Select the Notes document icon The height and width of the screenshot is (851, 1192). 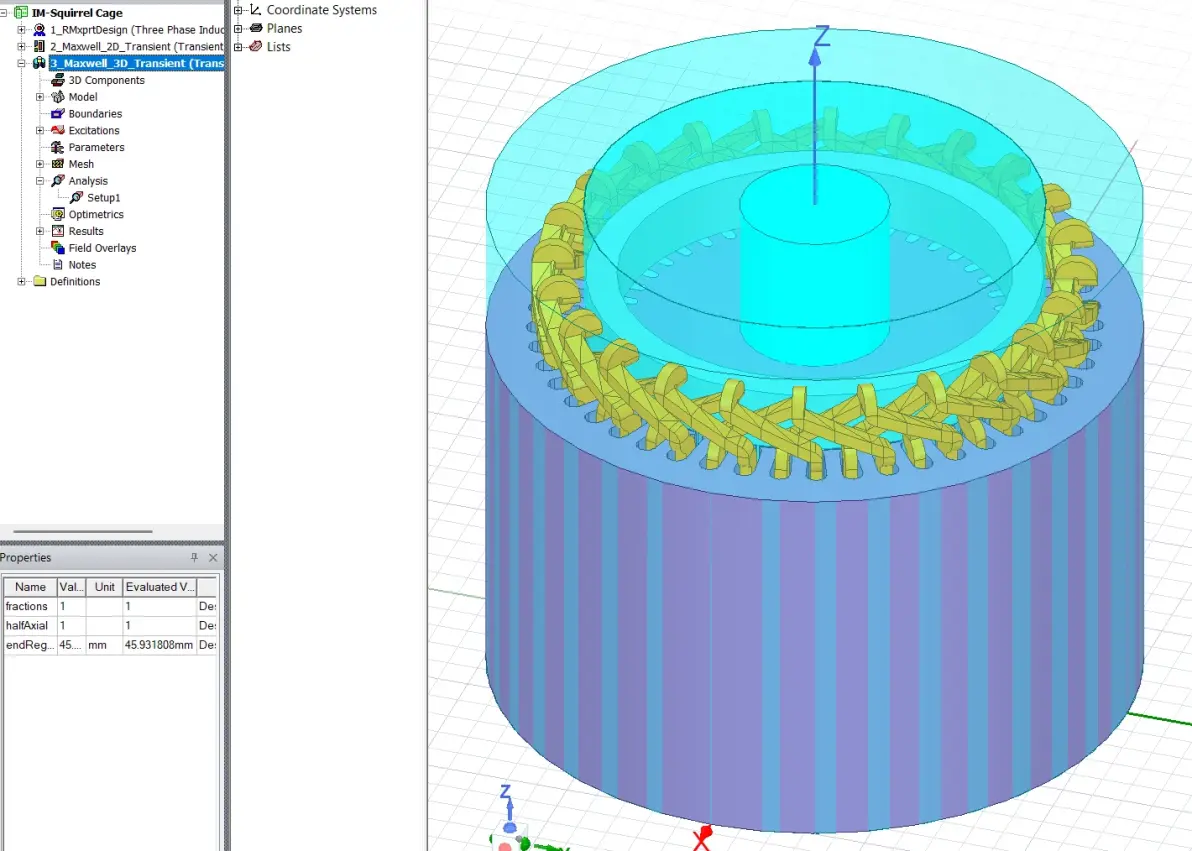coord(58,264)
